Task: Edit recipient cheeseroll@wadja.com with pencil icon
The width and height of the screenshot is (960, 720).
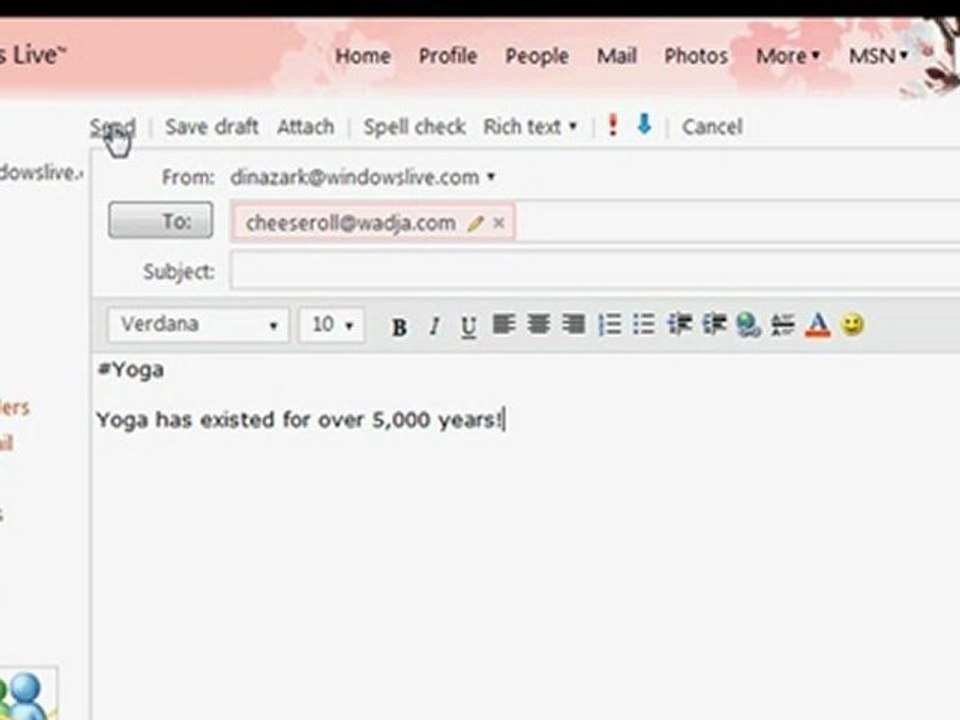Action: 475,223
